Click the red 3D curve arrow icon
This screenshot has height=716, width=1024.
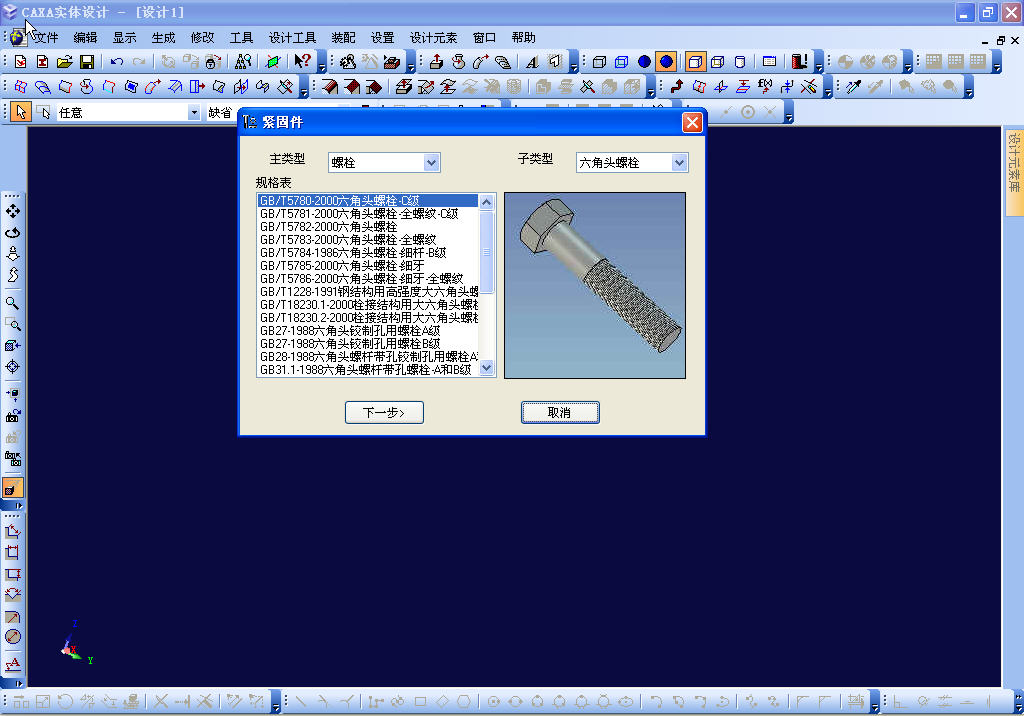click(677, 86)
